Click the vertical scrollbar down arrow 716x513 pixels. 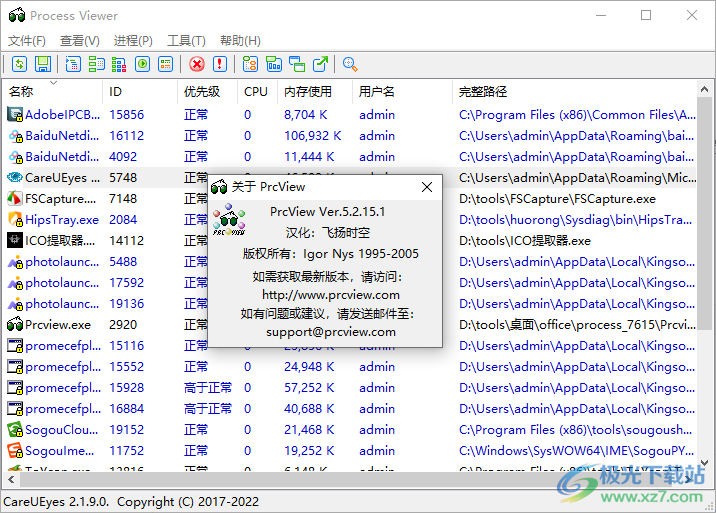coord(704,463)
